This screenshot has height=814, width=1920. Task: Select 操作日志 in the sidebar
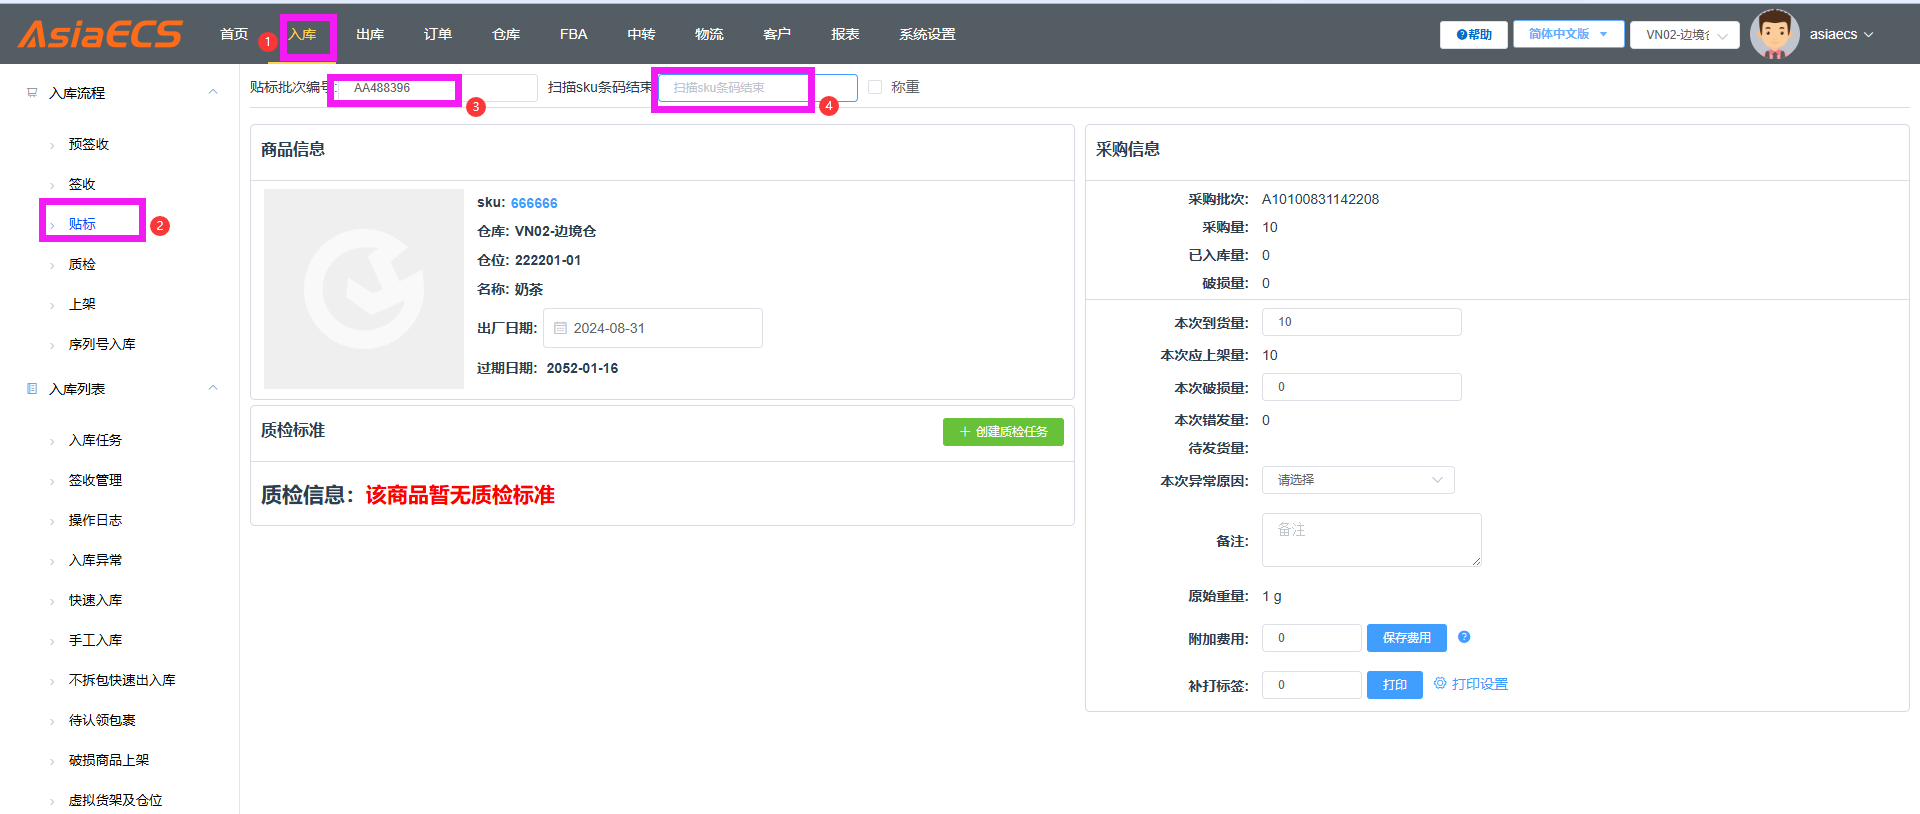[95, 520]
